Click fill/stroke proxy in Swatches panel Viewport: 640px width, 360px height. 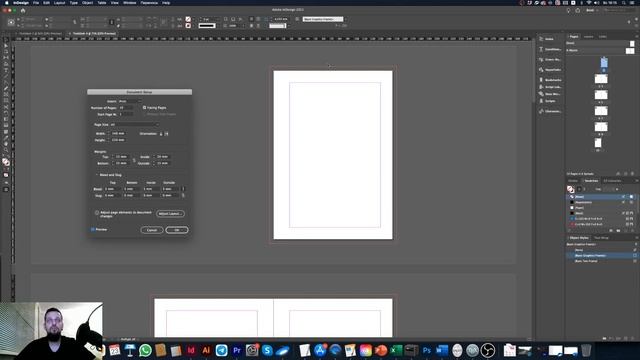[x=571, y=189]
